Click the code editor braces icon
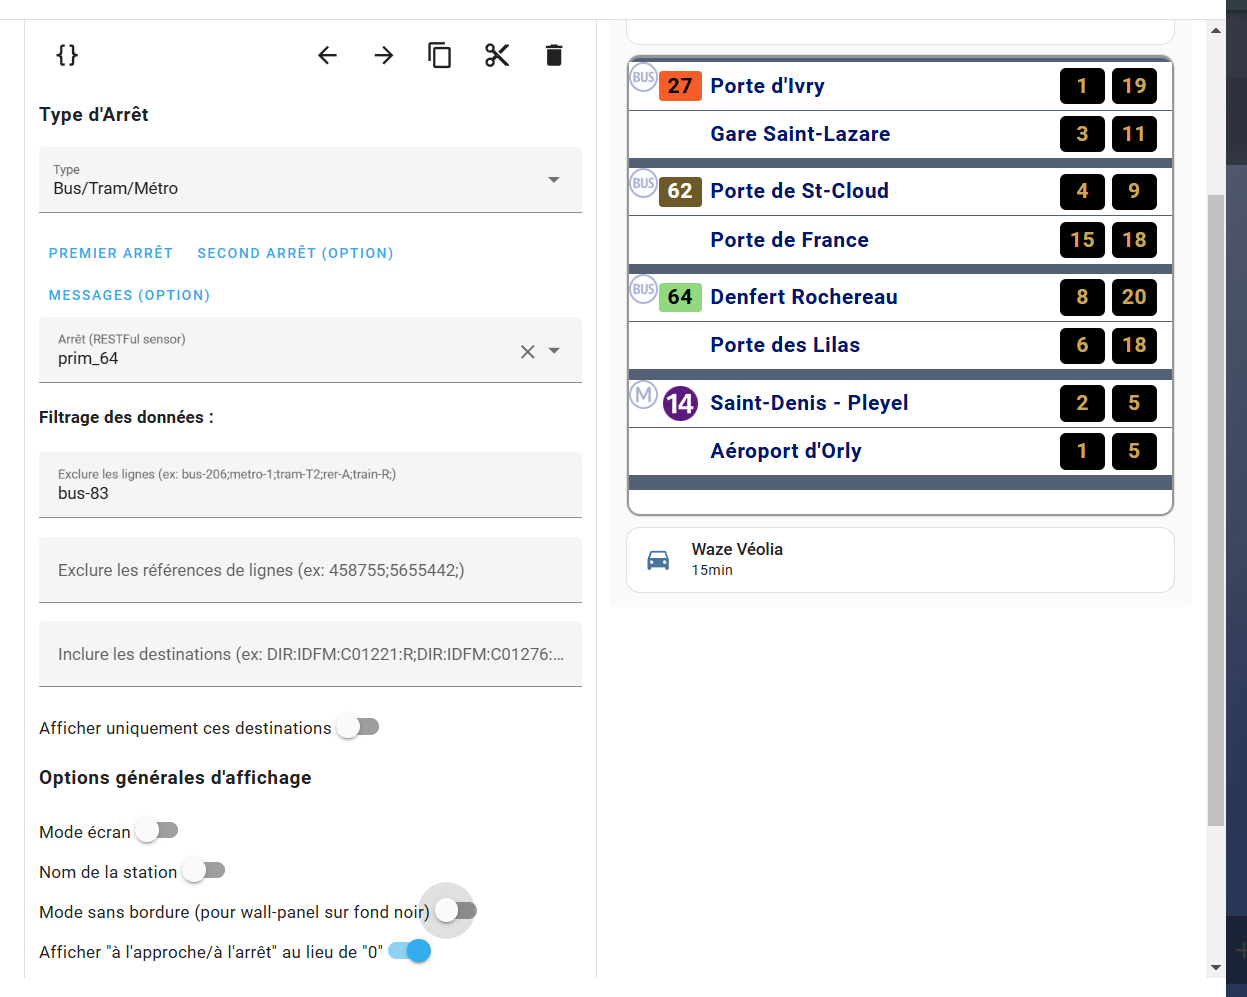The image size is (1247, 997). point(67,55)
